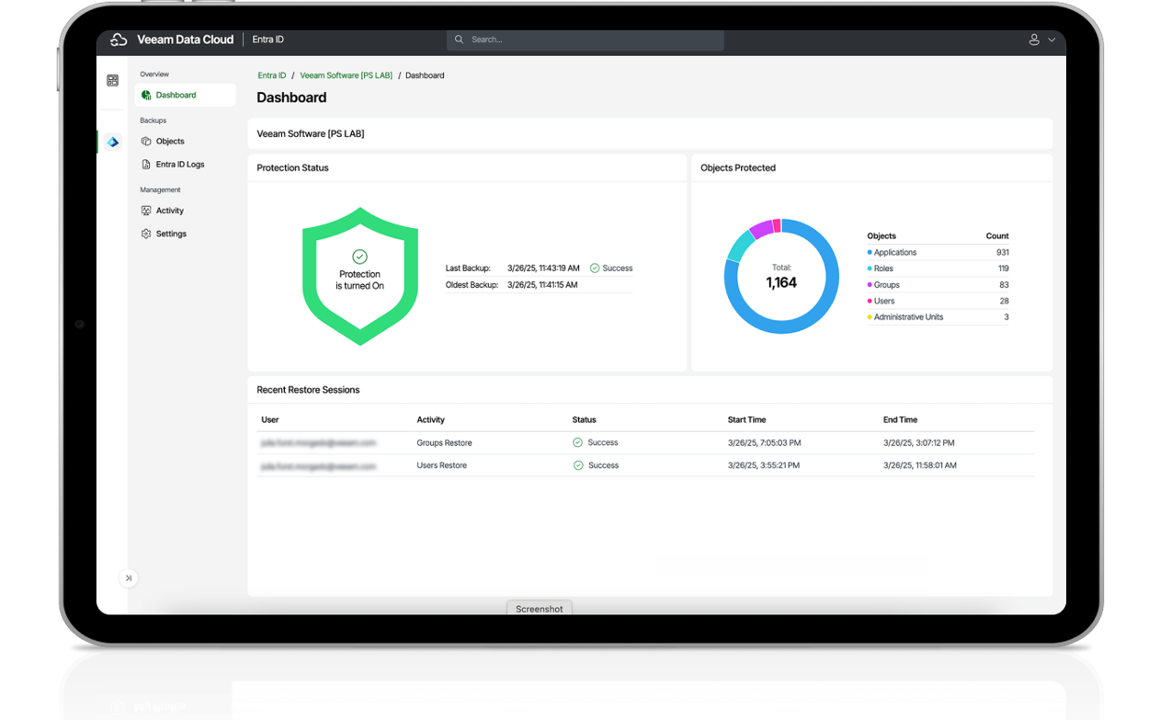
Task: Follow the Entra ID breadcrumb link
Action: 272,75
